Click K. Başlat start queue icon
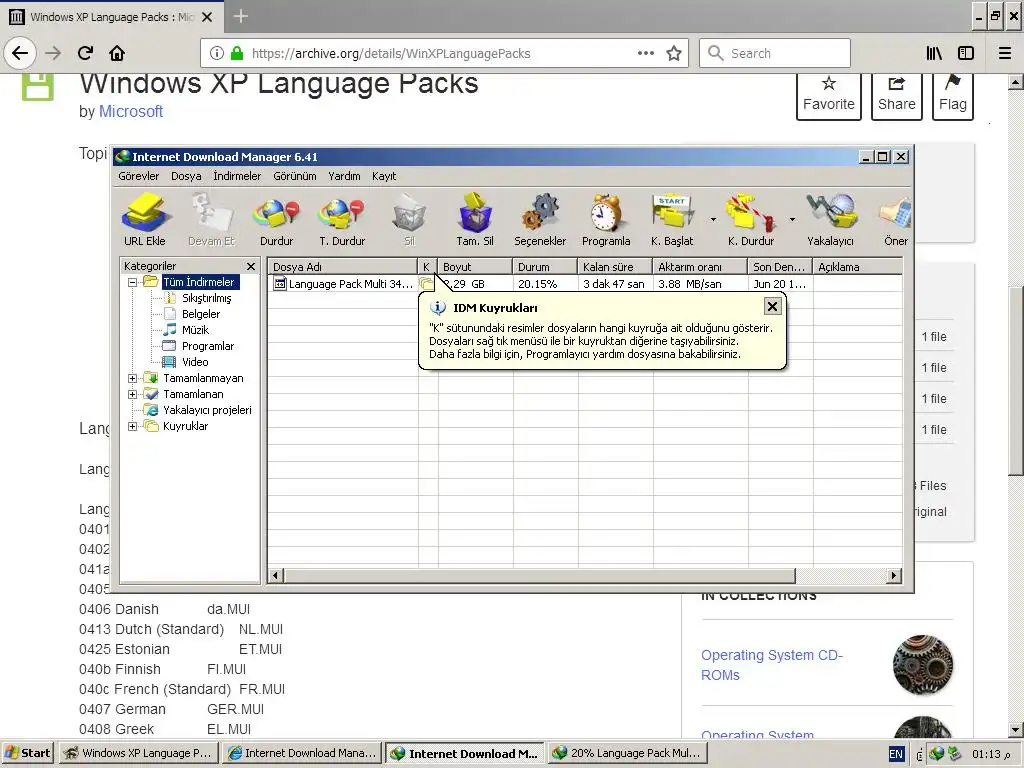The width and height of the screenshot is (1024, 768). coord(672,219)
